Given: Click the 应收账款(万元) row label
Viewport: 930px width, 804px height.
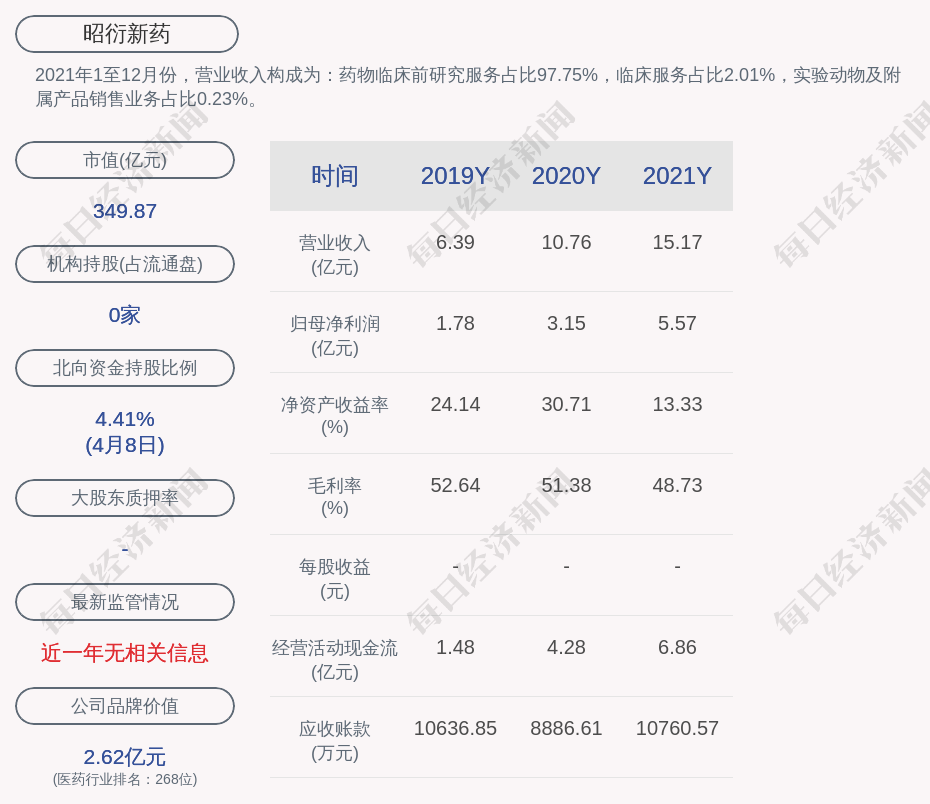Looking at the screenshot, I should [335, 741].
